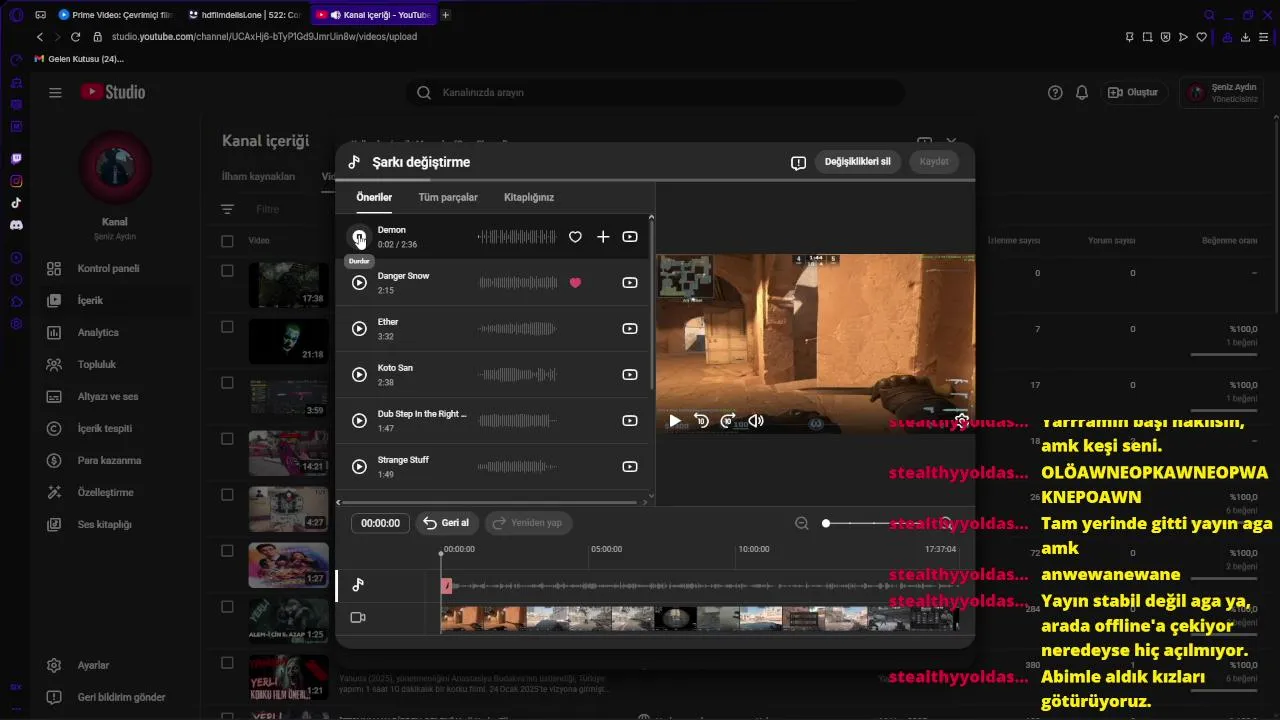Open YouTube link for Demon track
This screenshot has width=1280, height=720.
(630, 237)
